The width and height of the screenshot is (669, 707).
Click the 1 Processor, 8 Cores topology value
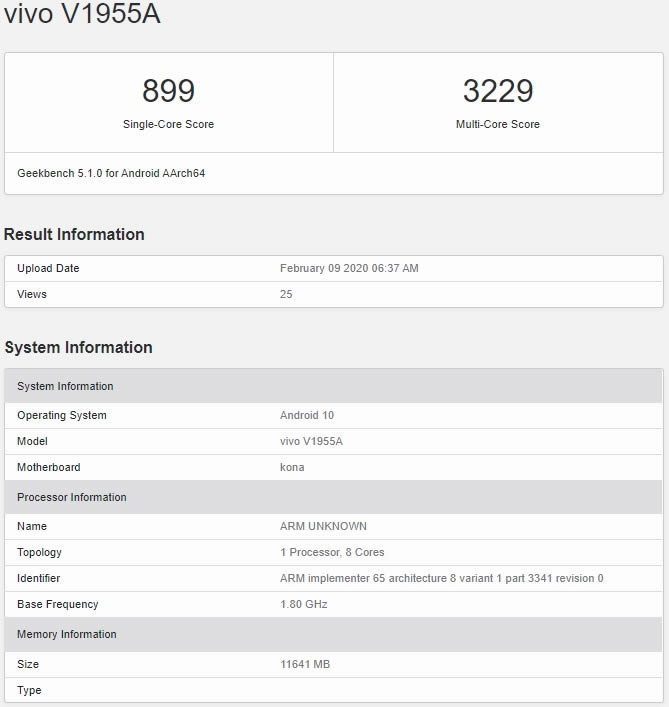(332, 552)
